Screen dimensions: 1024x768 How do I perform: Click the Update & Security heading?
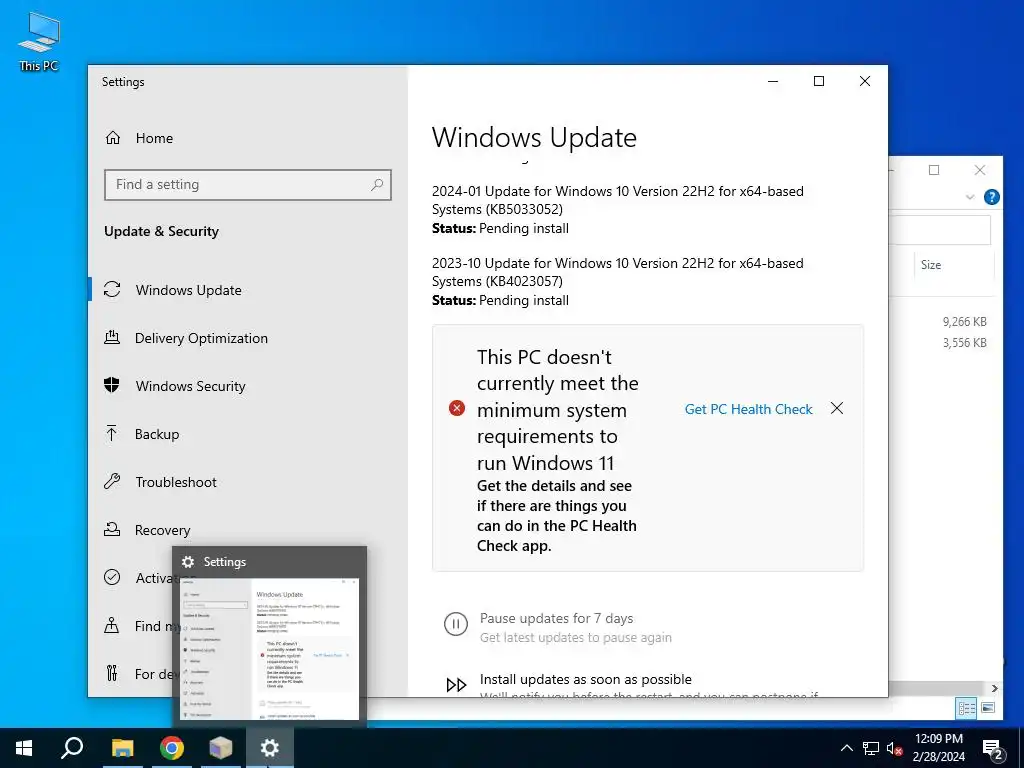tap(161, 231)
